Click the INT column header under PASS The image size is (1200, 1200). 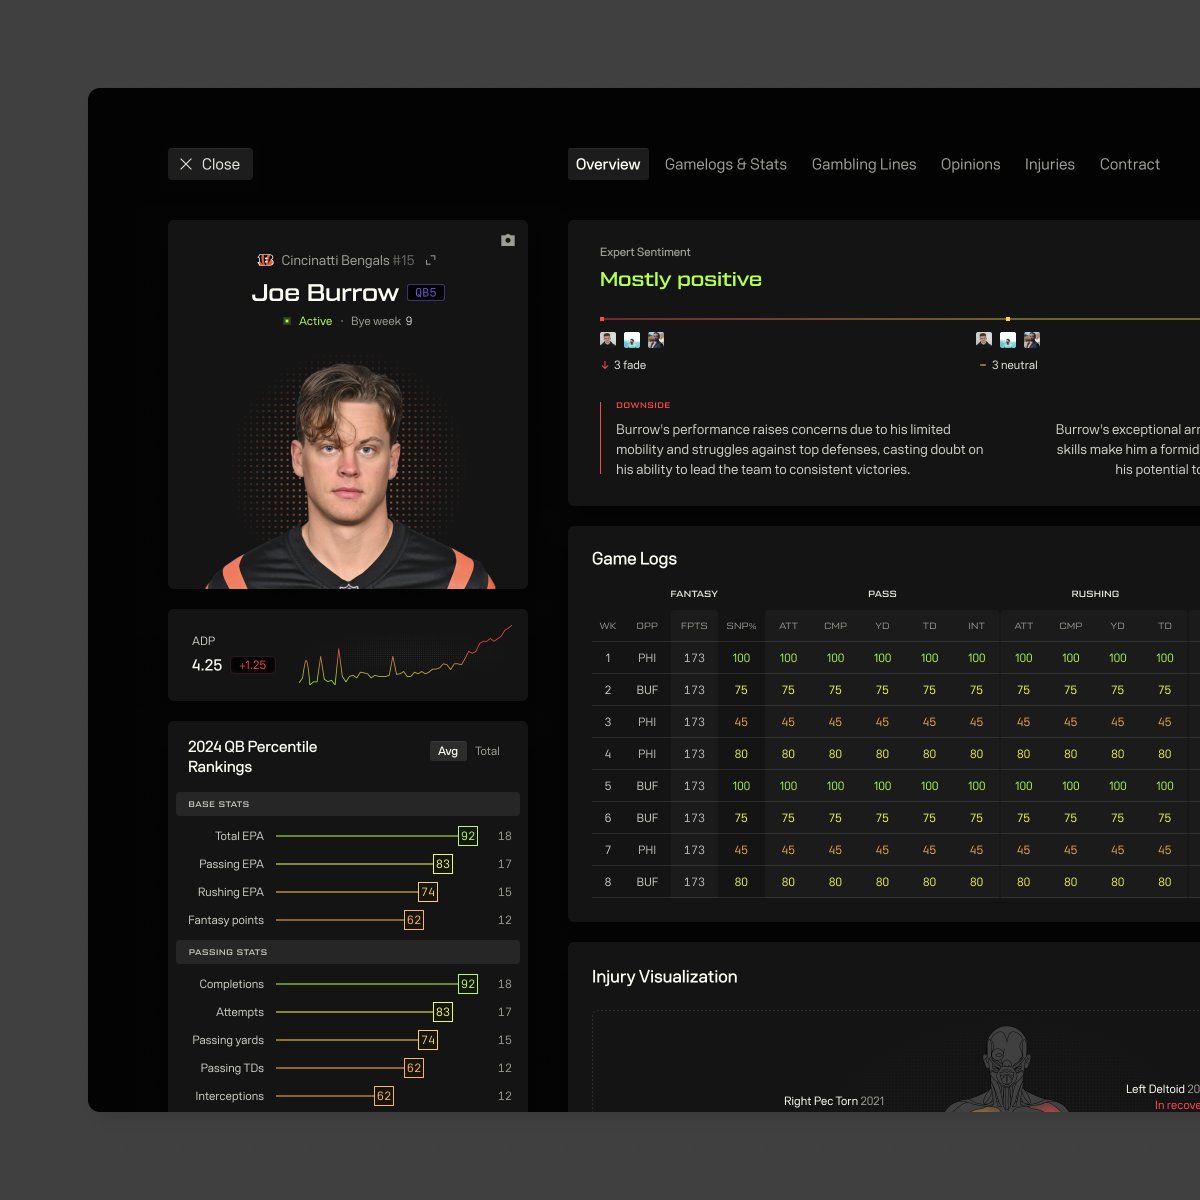(976, 626)
